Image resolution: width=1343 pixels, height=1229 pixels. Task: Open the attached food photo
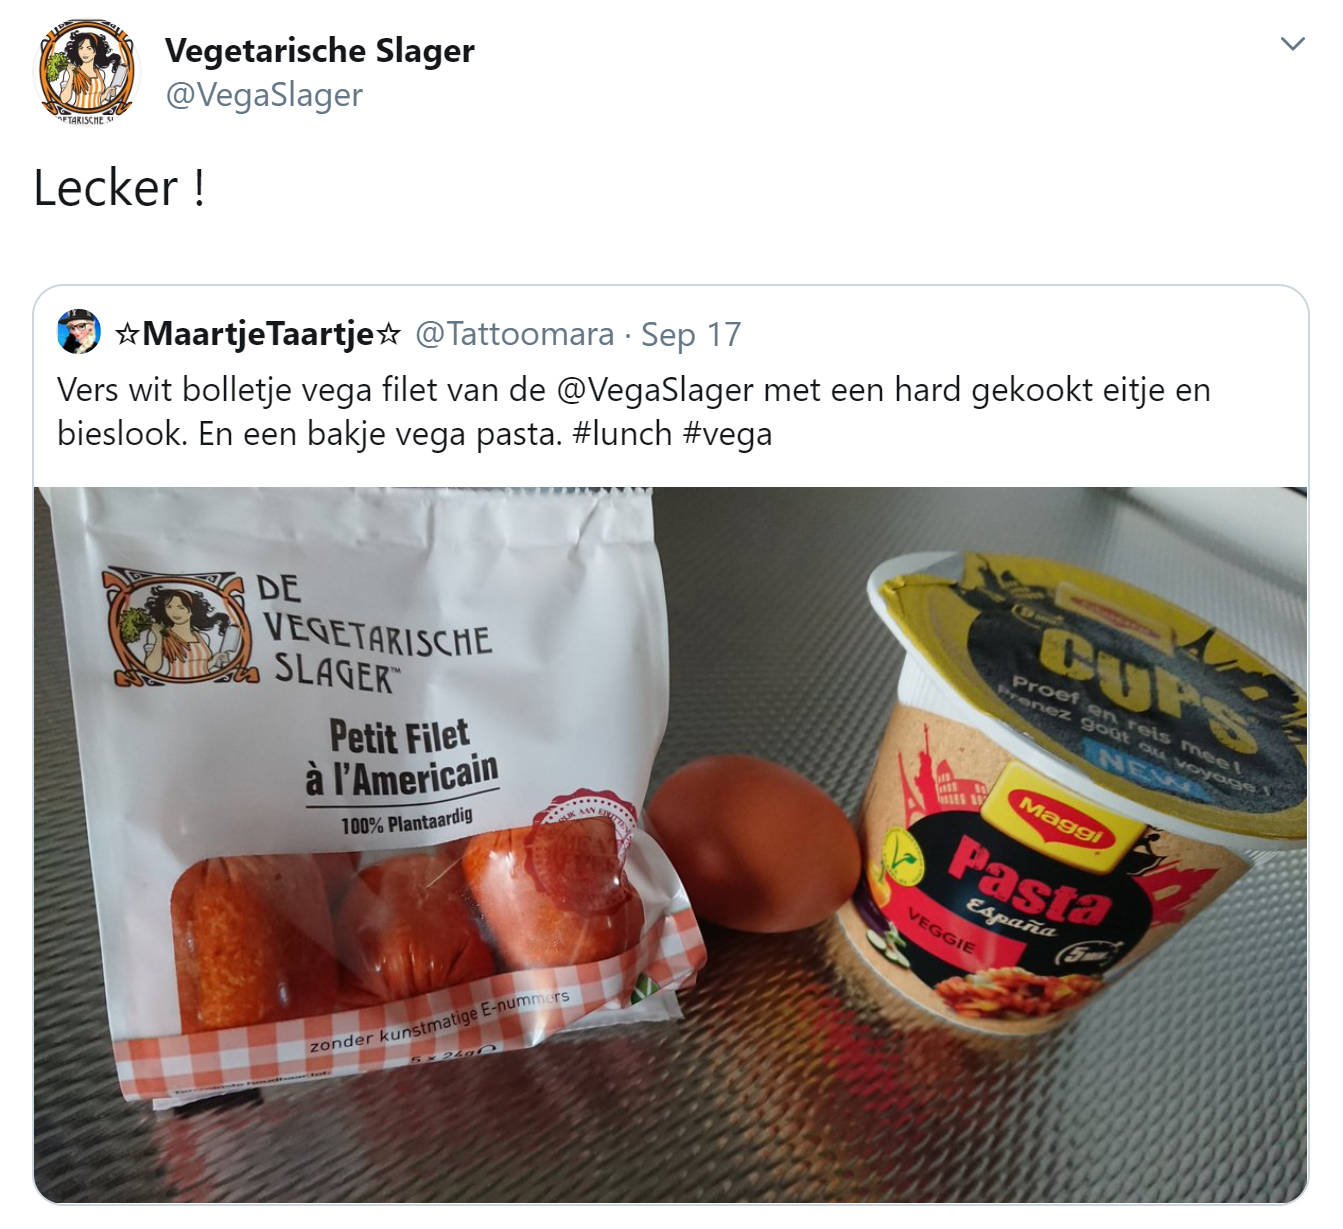click(671, 845)
